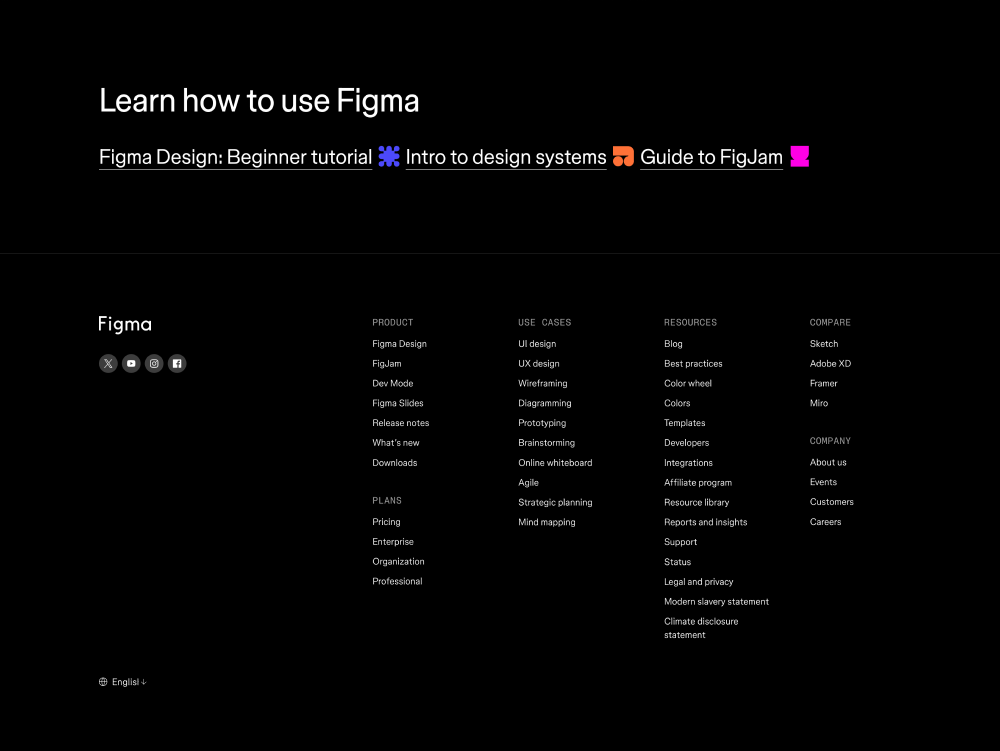
Task: Go to Downloads page
Action: [395, 463]
